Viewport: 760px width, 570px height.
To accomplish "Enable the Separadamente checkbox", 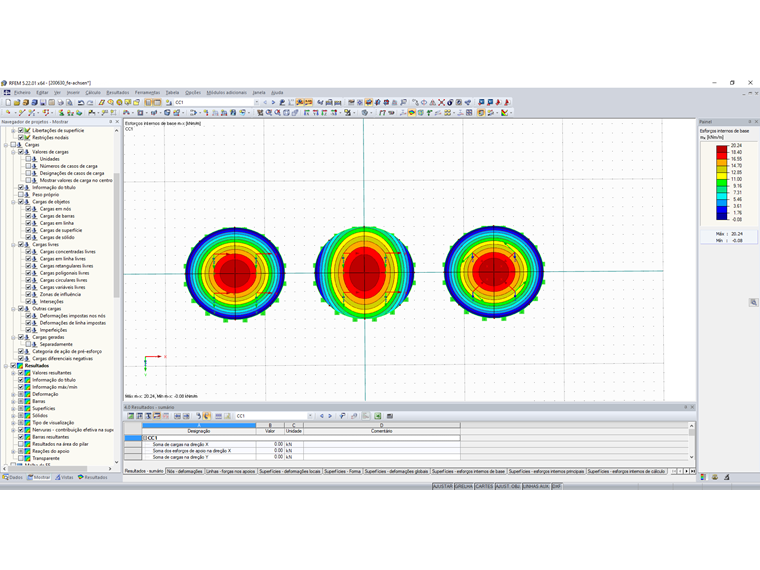I will coord(28,344).
